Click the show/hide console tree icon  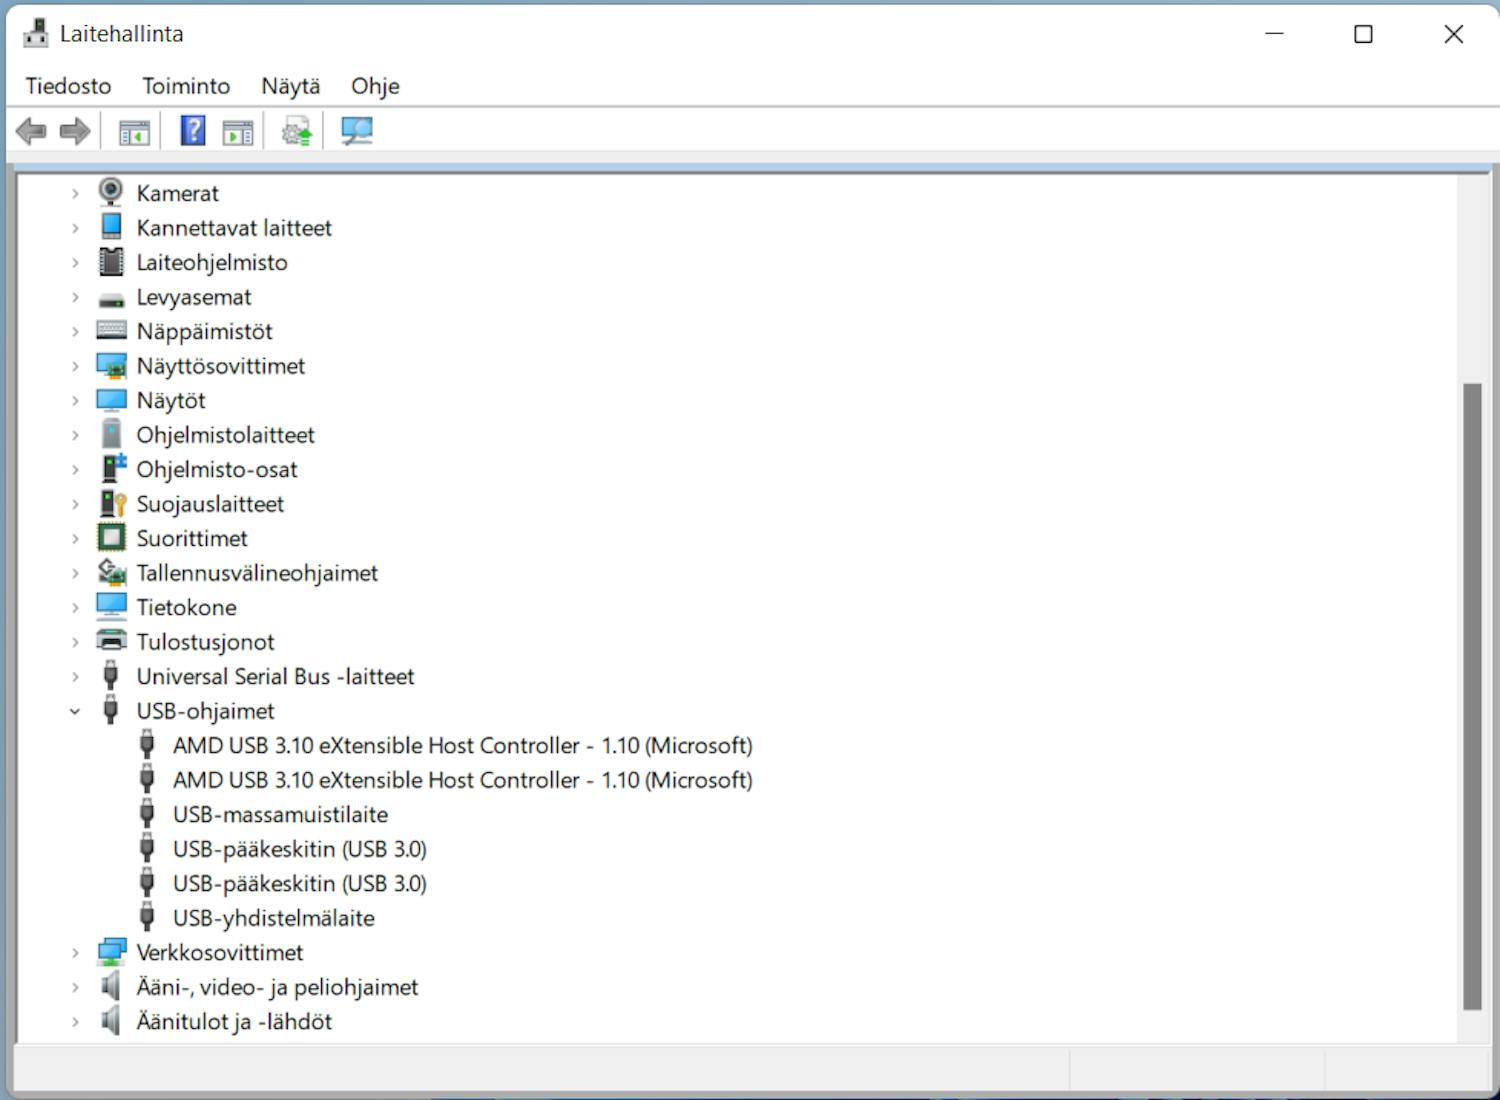134,131
